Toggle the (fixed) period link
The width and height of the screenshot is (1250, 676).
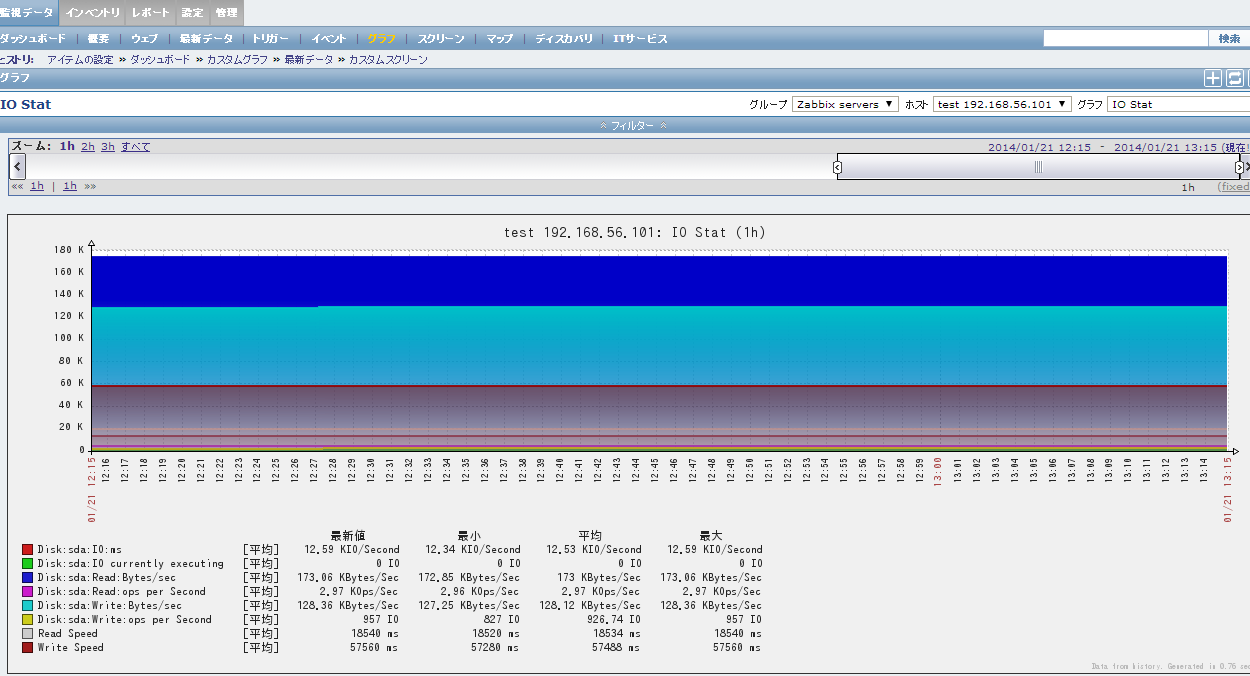[x=1233, y=187]
